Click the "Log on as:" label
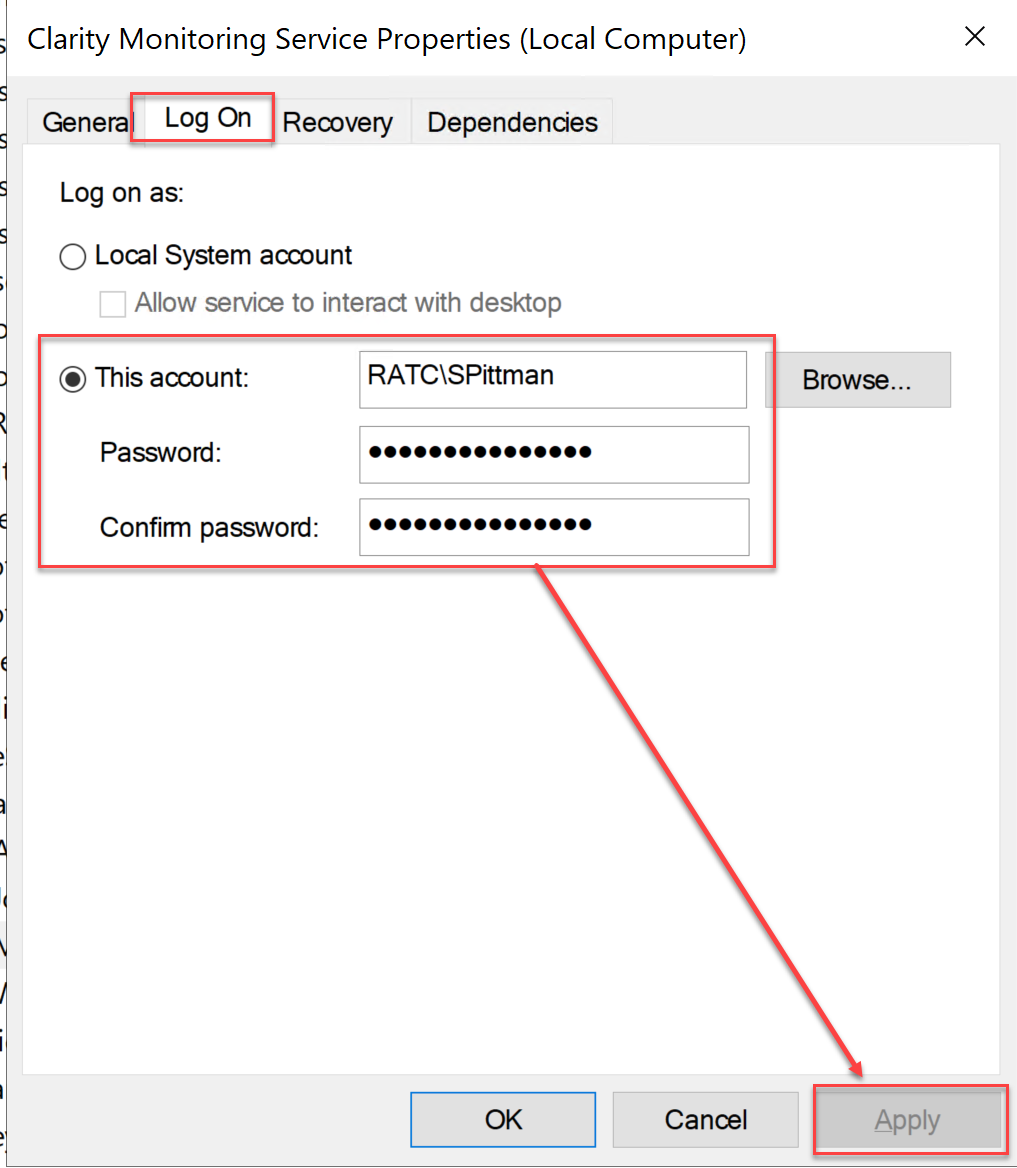 click(x=122, y=193)
